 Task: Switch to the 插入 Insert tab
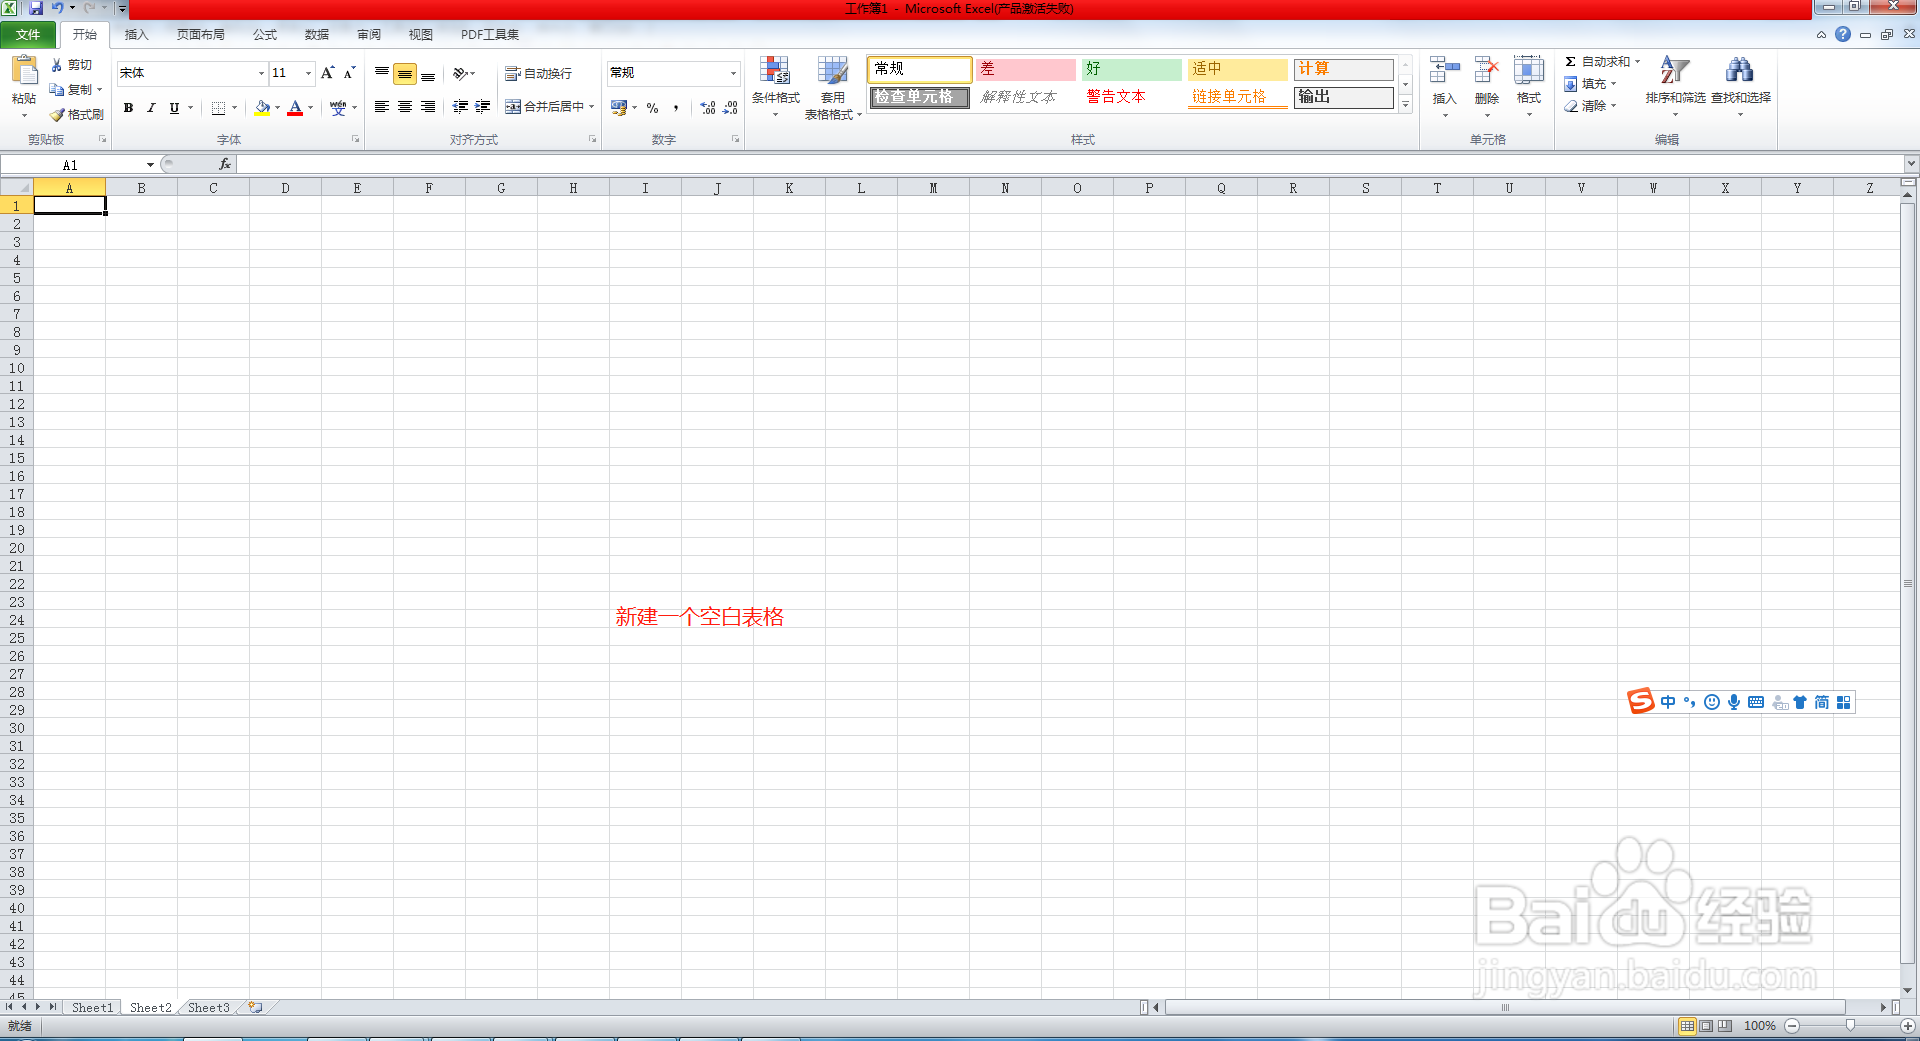[136, 34]
